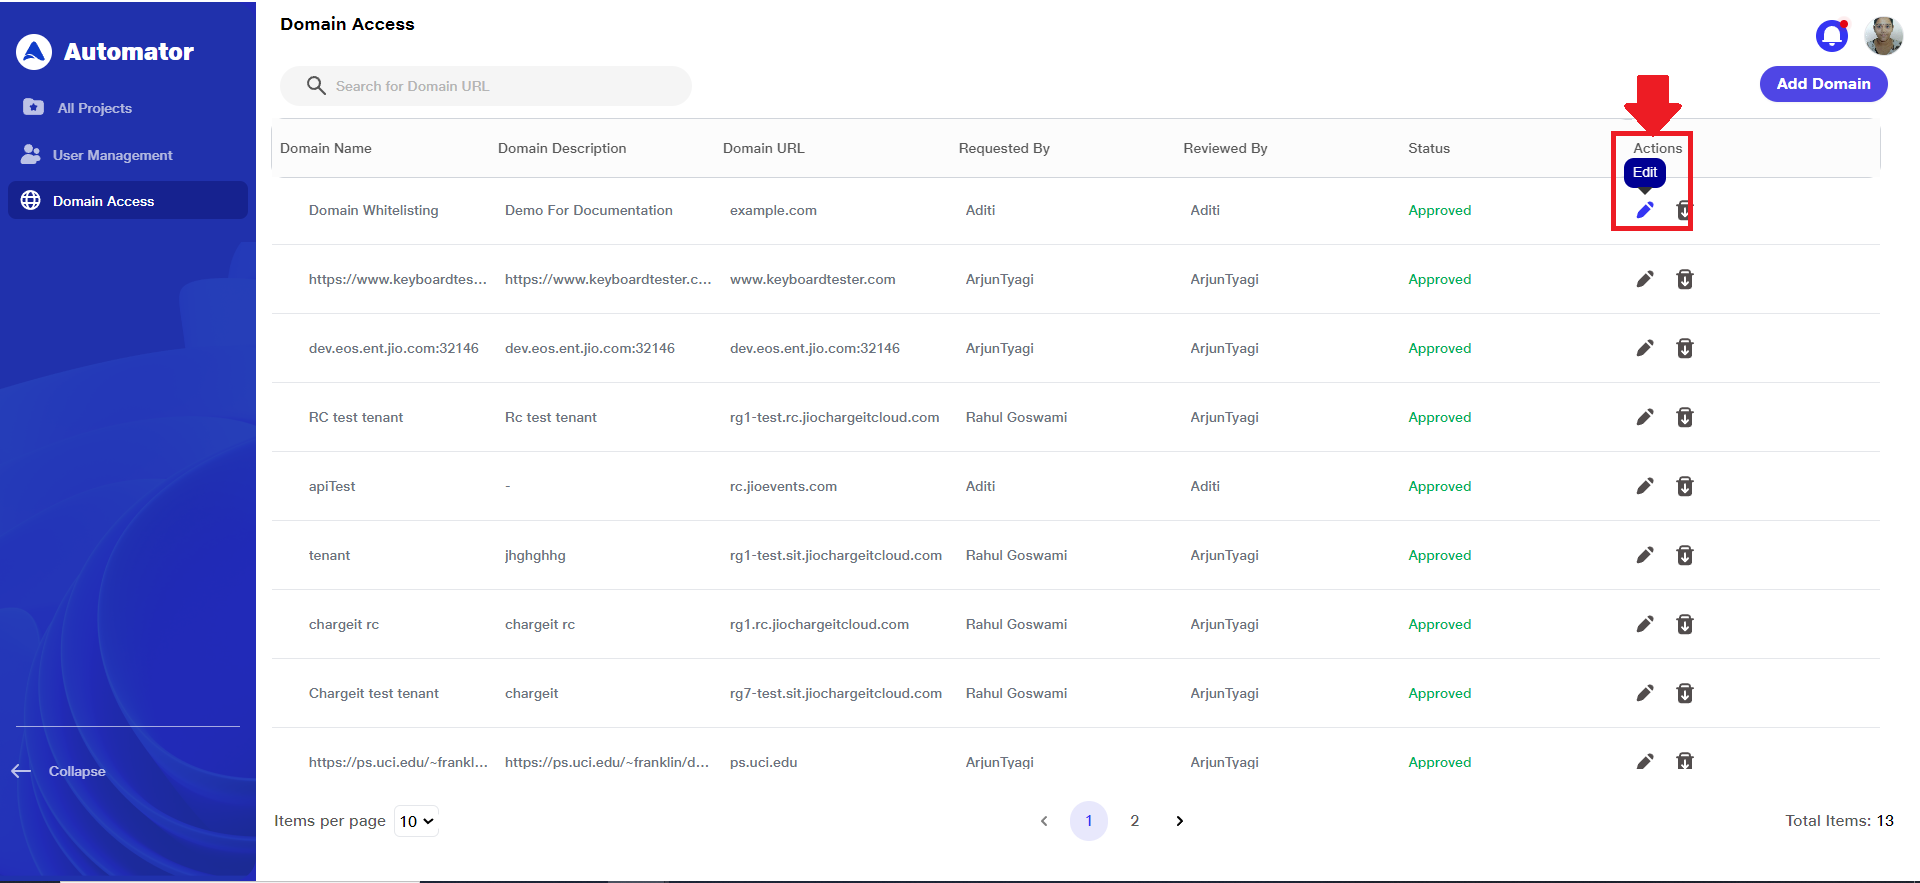Go to the next page arrow
1920x883 pixels.
coord(1180,821)
